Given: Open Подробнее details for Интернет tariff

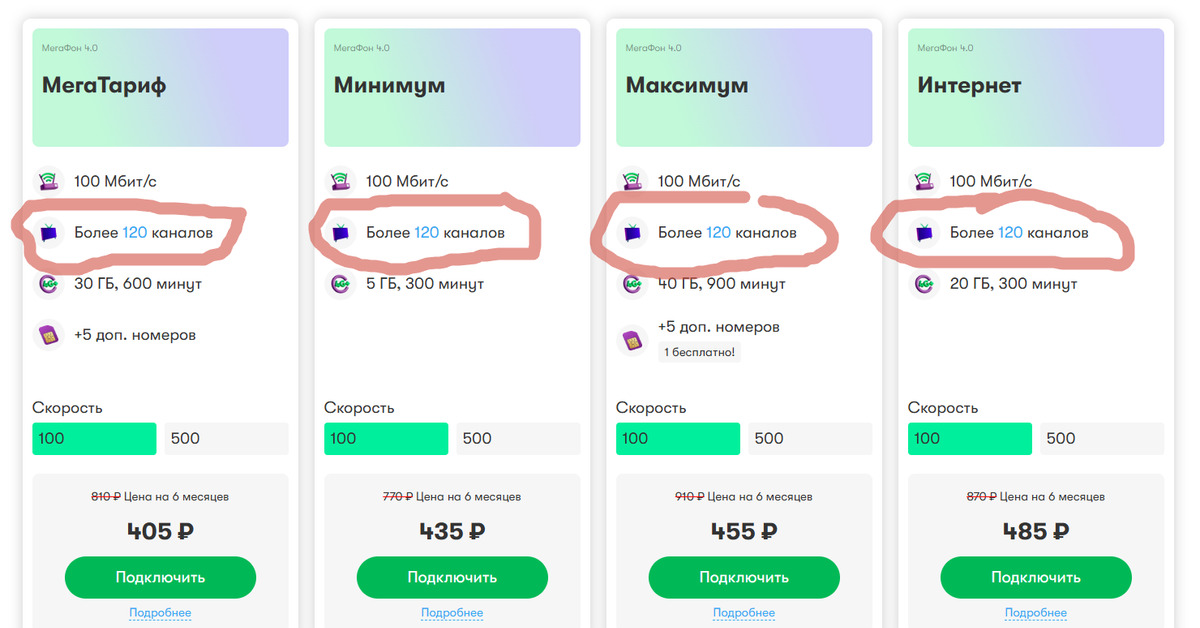Looking at the screenshot, I should (x=1036, y=613).
